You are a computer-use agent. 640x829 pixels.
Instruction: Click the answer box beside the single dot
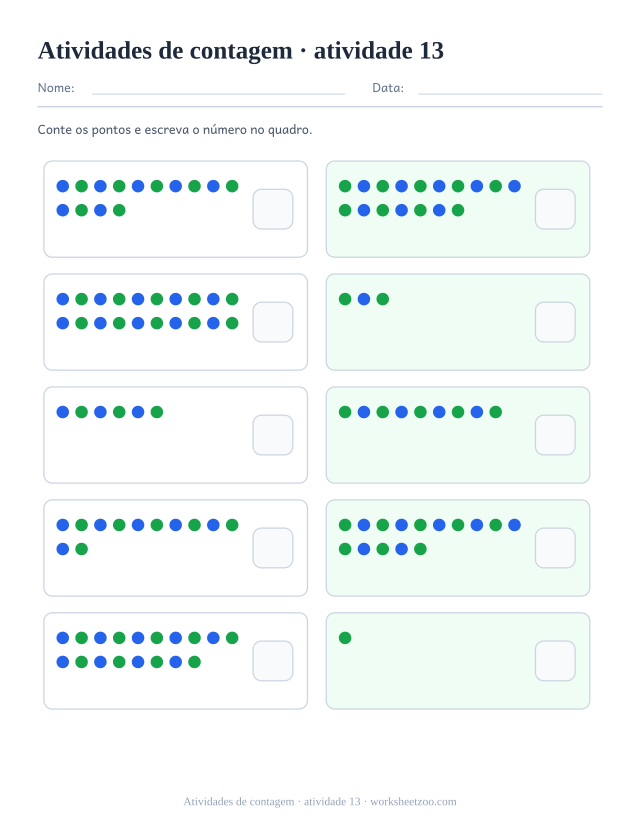[555, 661]
